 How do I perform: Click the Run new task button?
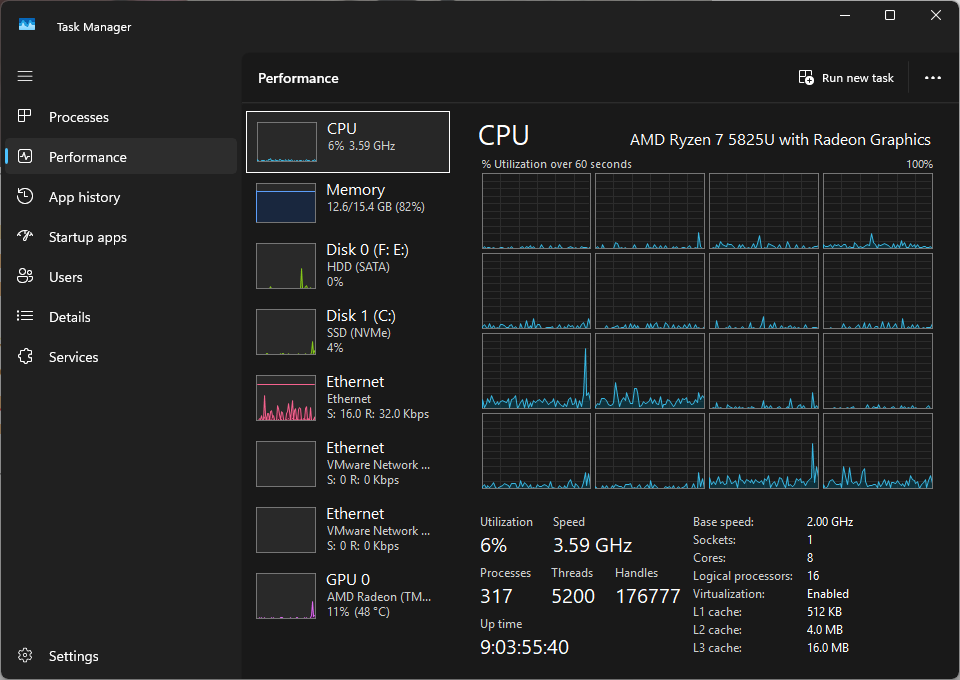pyautogui.click(x=846, y=78)
